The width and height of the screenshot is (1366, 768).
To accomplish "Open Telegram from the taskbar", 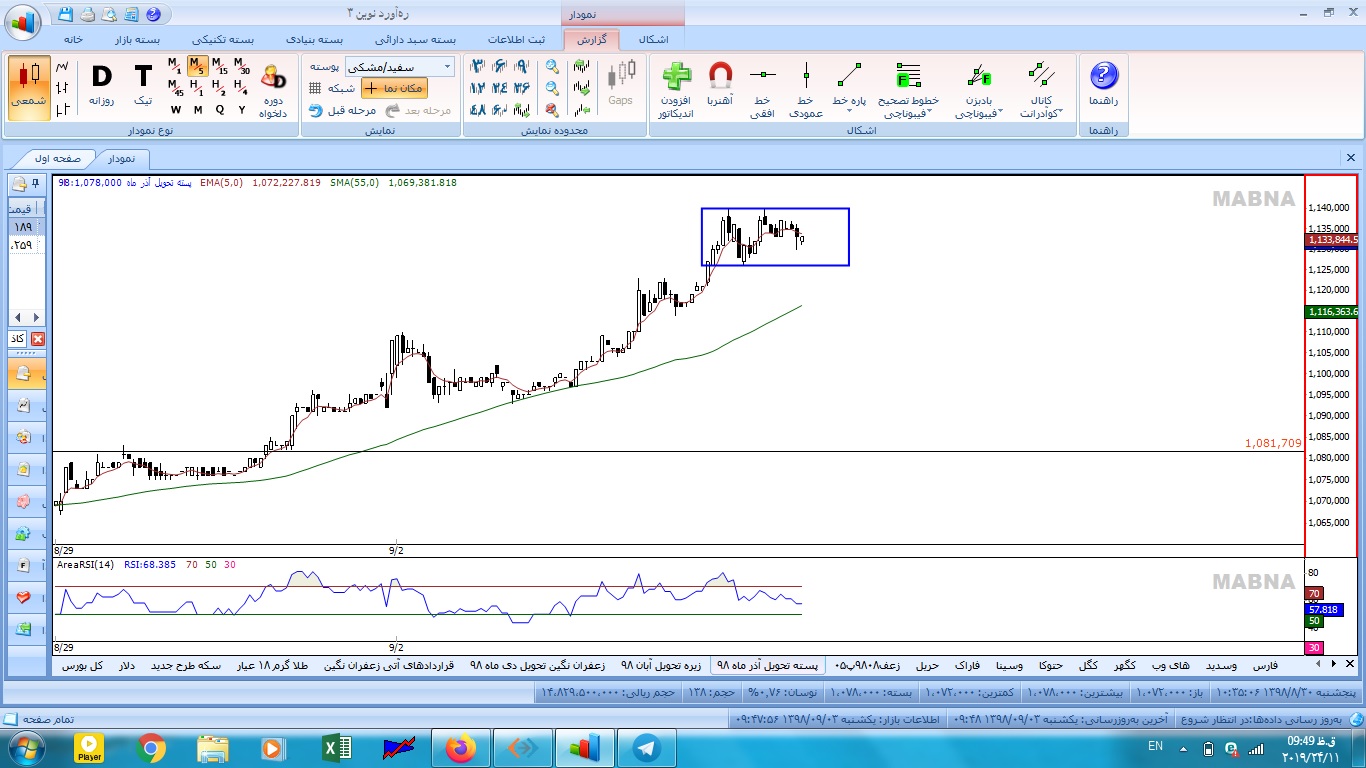I will (646, 748).
